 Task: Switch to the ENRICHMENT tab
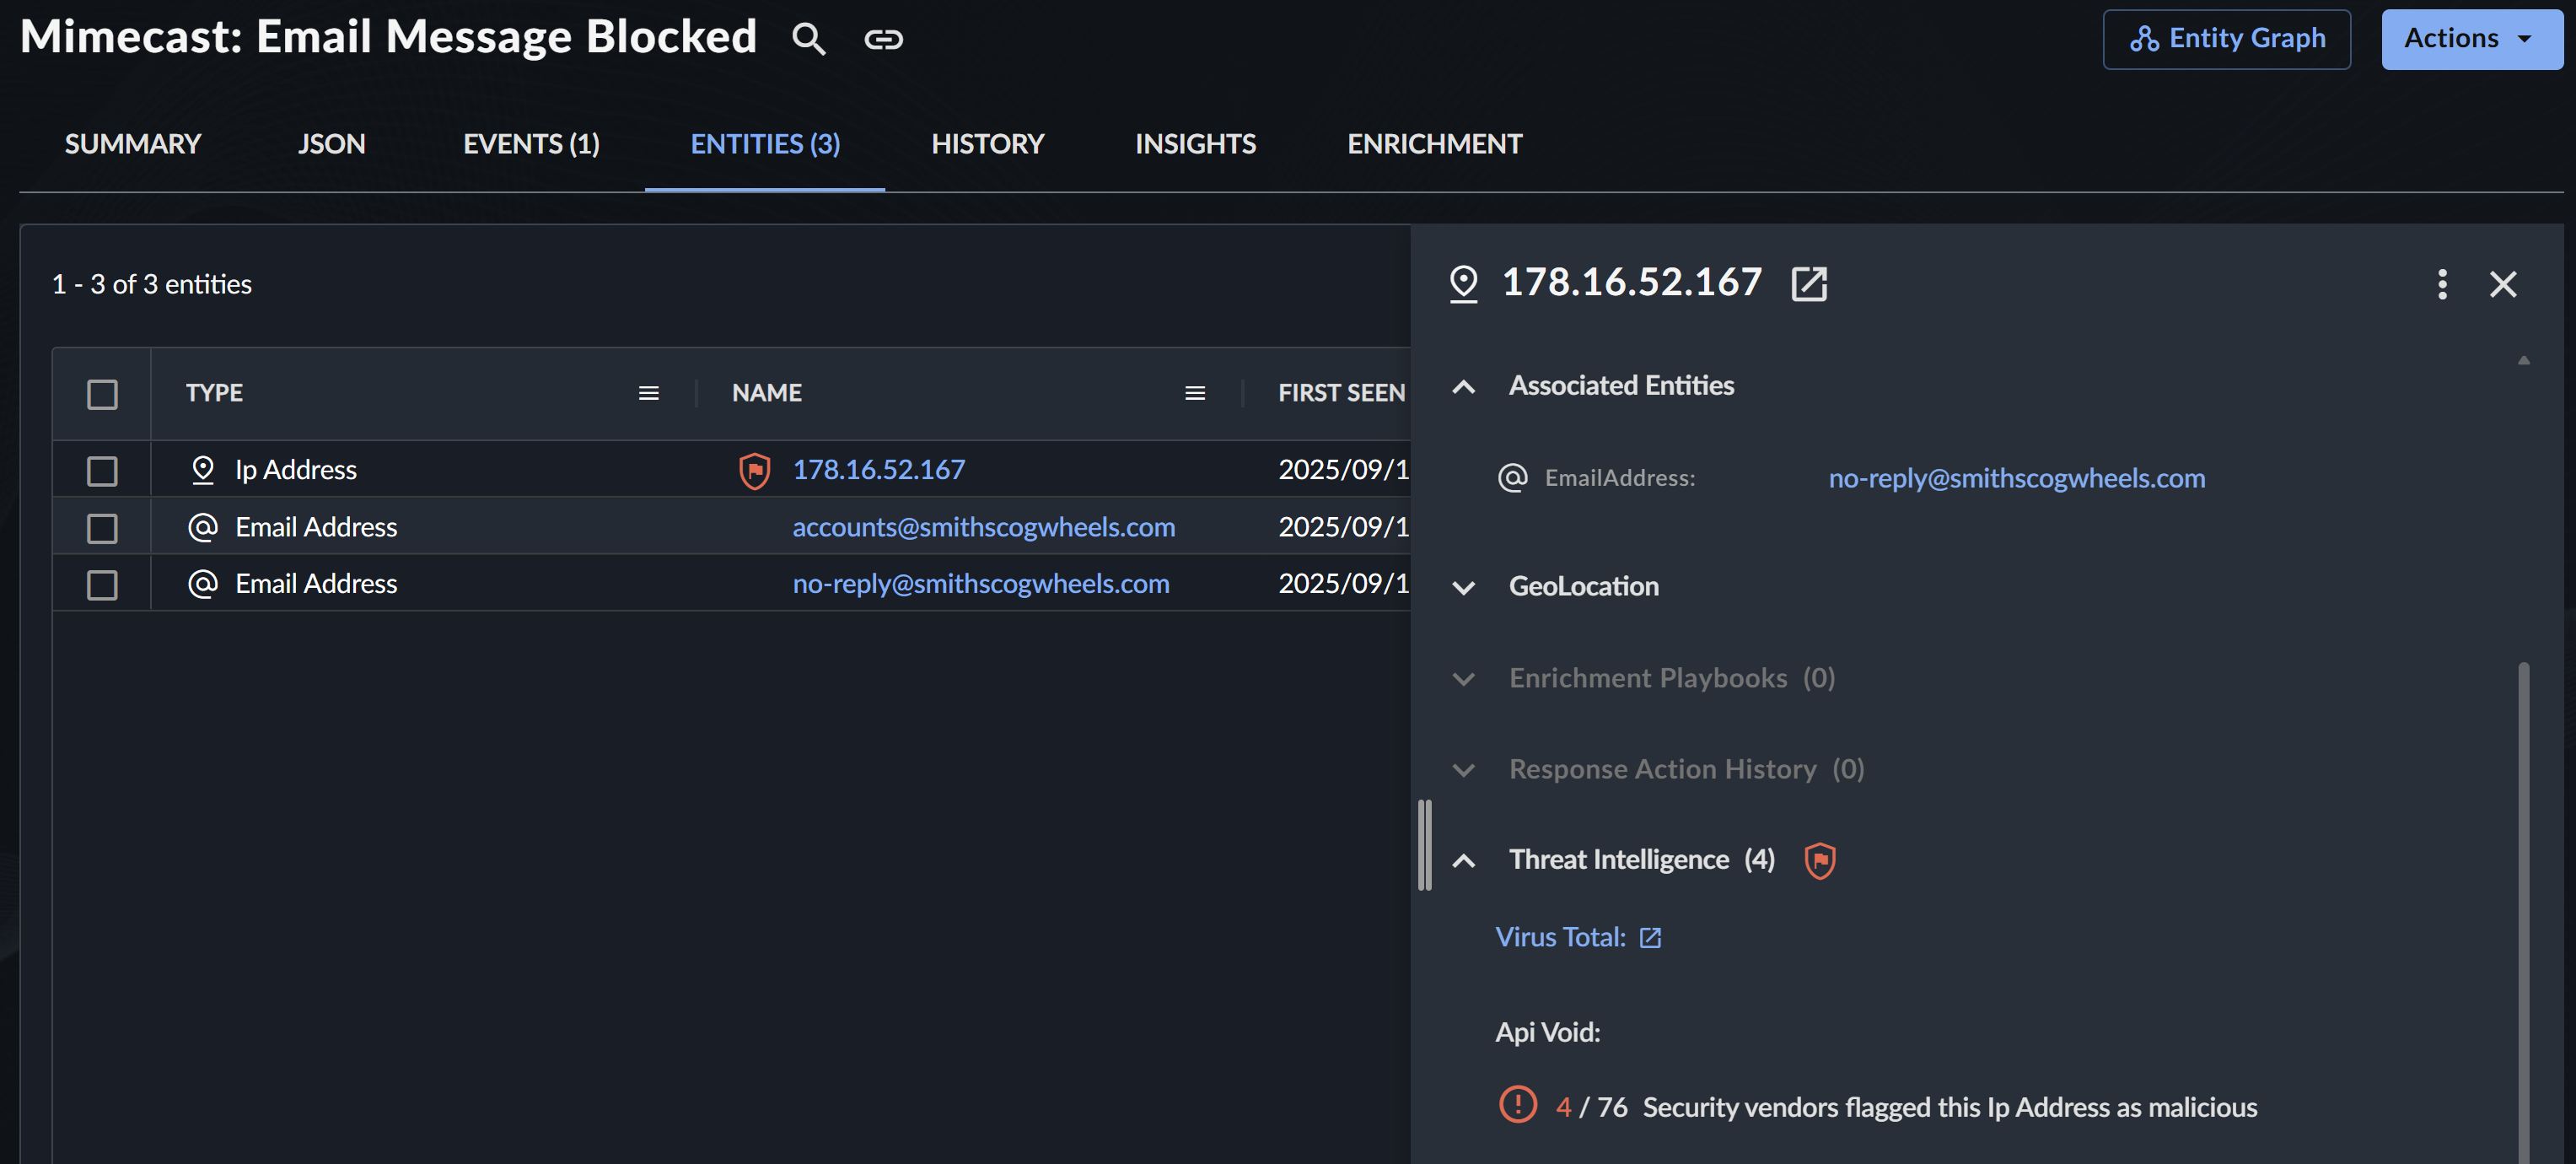tap(1434, 144)
